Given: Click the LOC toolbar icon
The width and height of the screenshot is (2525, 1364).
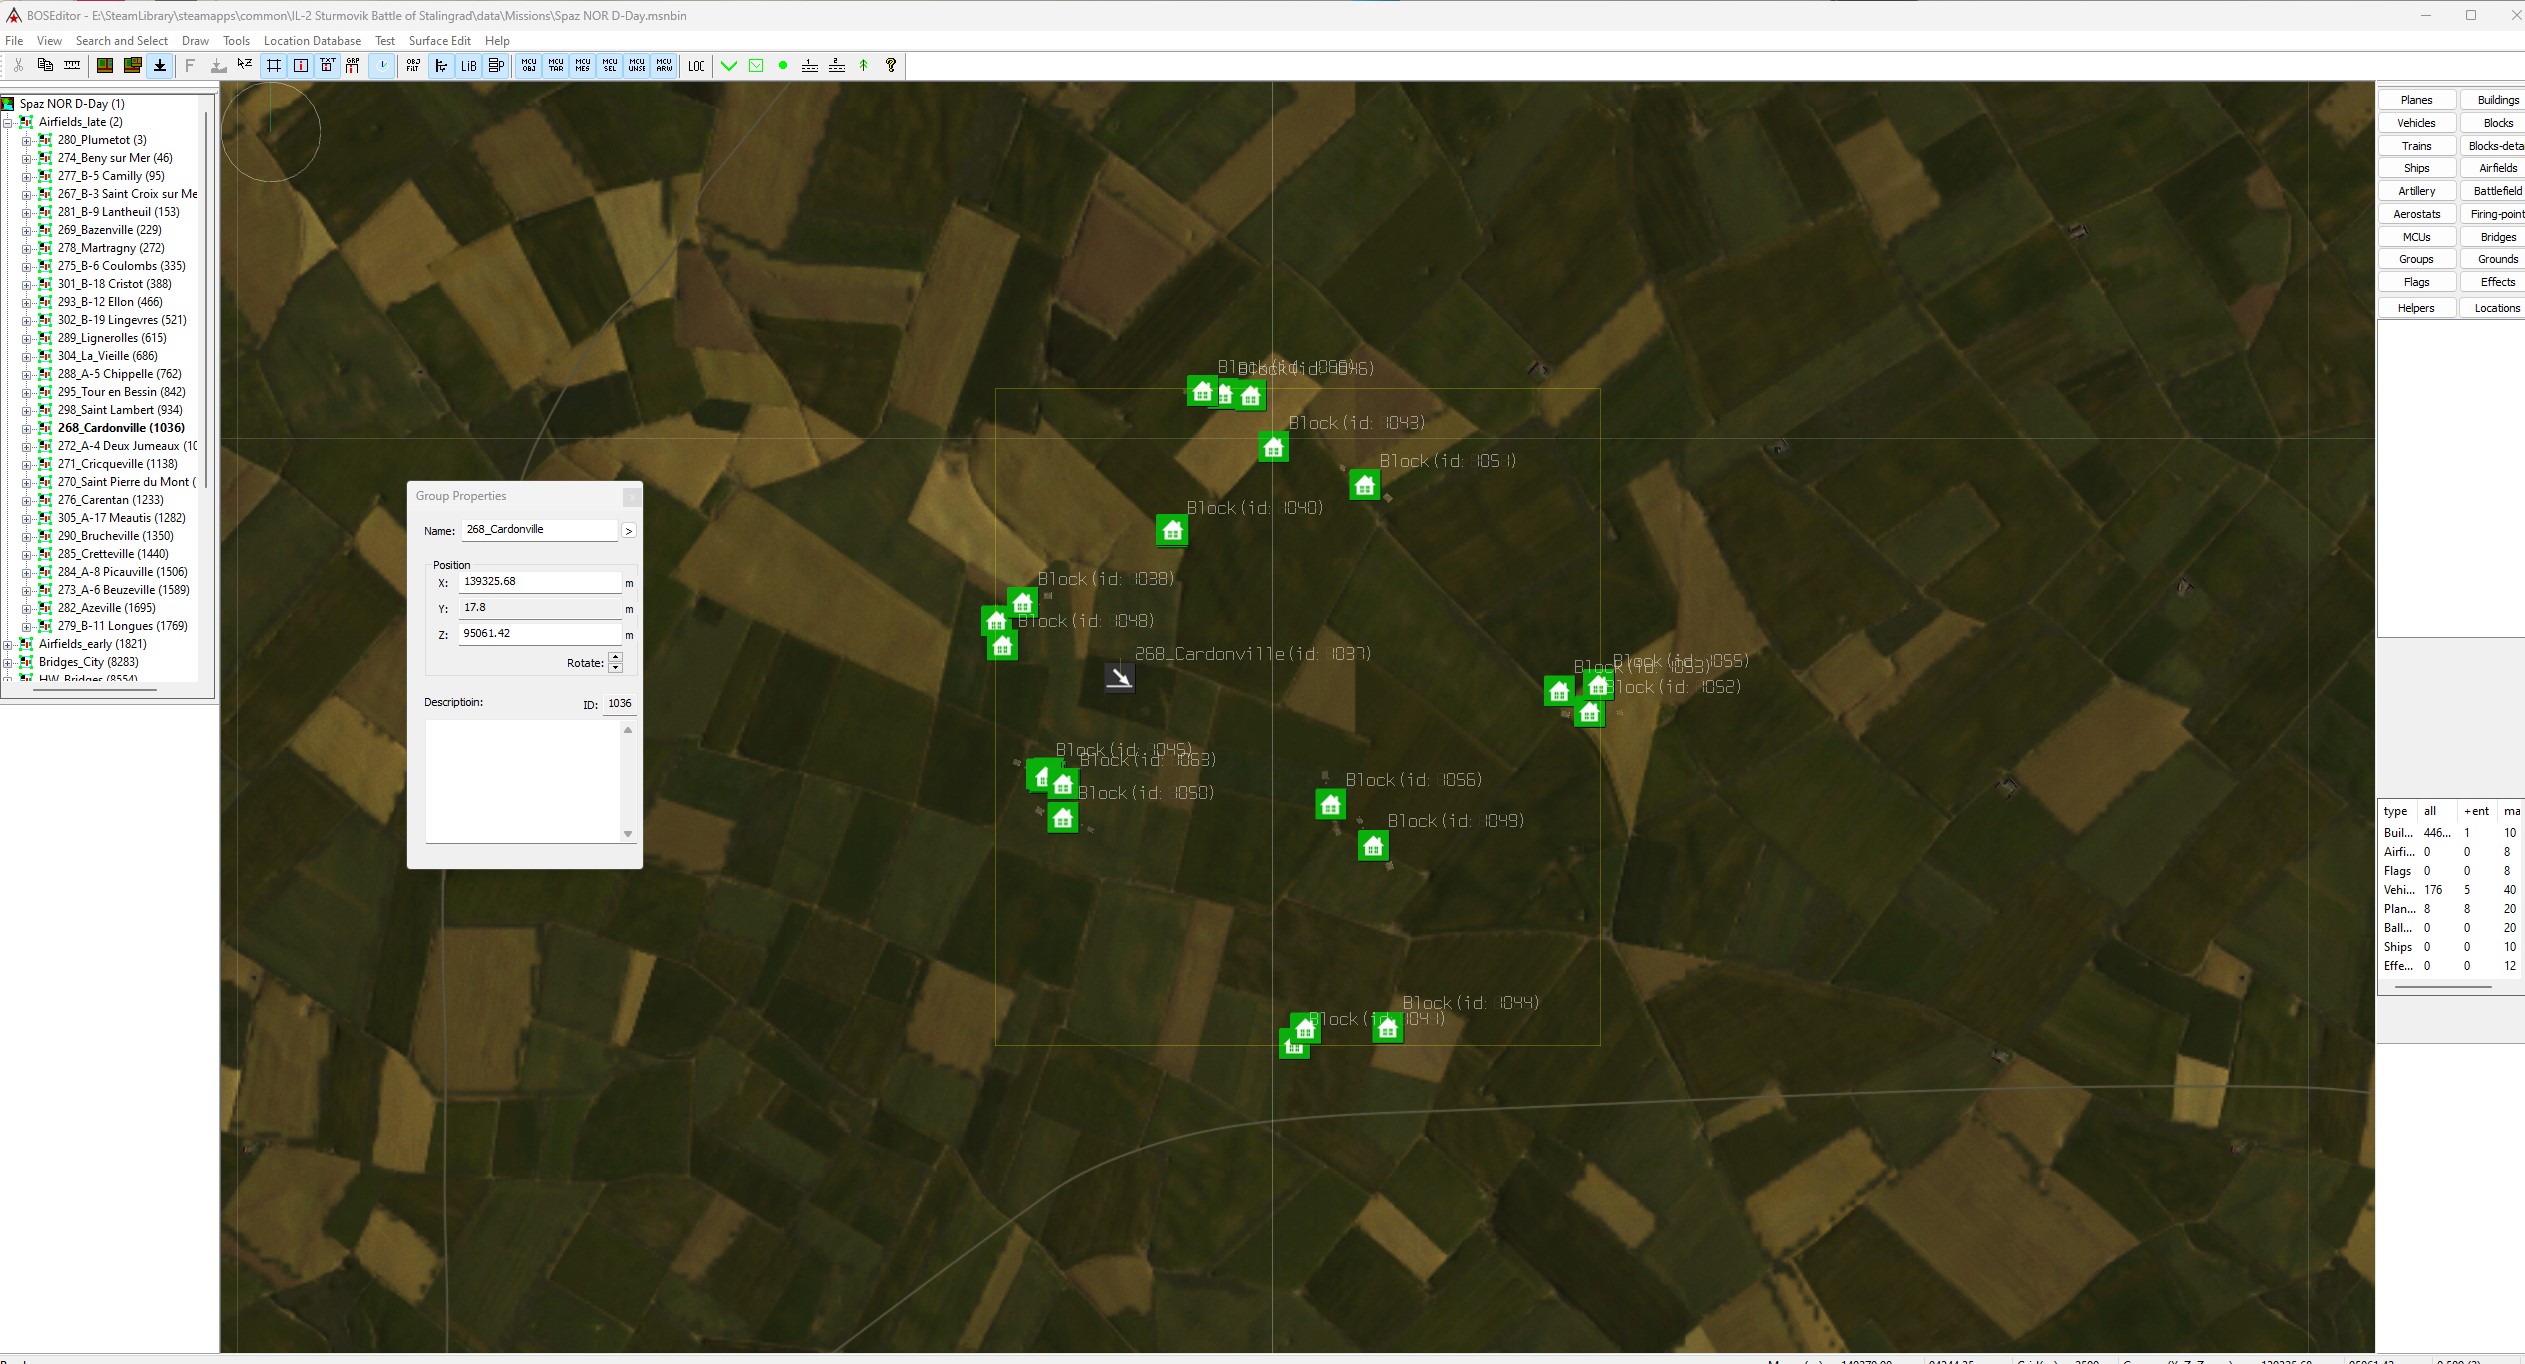Looking at the screenshot, I should 696,66.
